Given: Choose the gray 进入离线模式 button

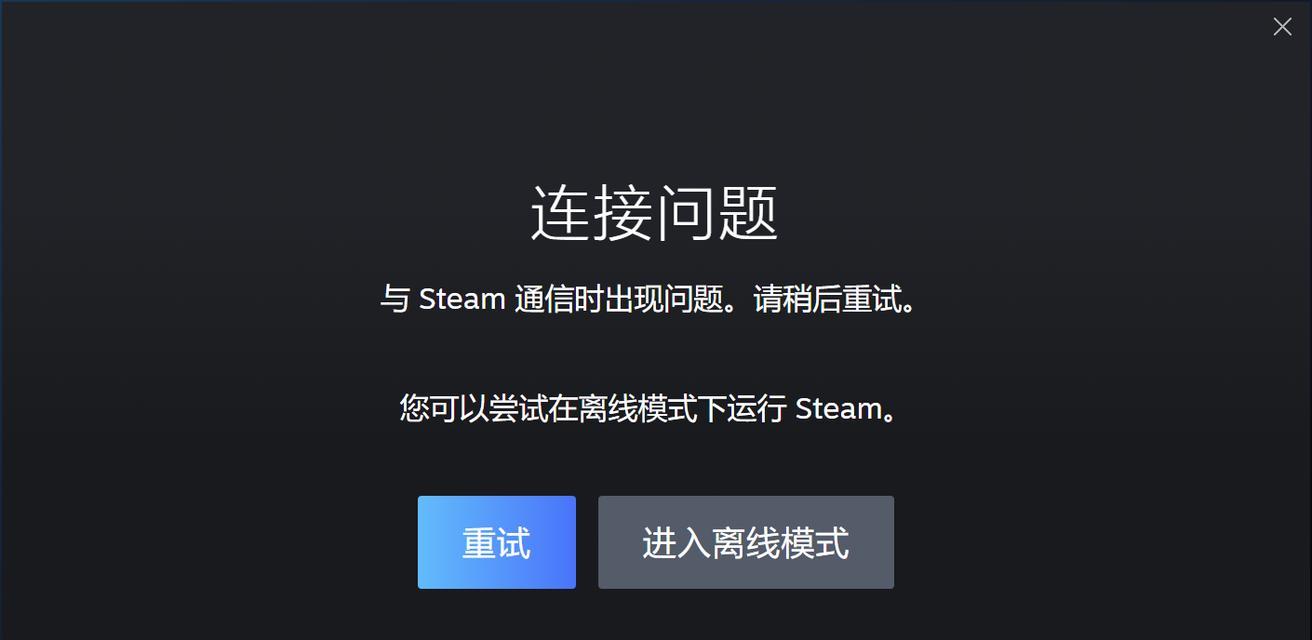Looking at the screenshot, I should click(x=746, y=542).
